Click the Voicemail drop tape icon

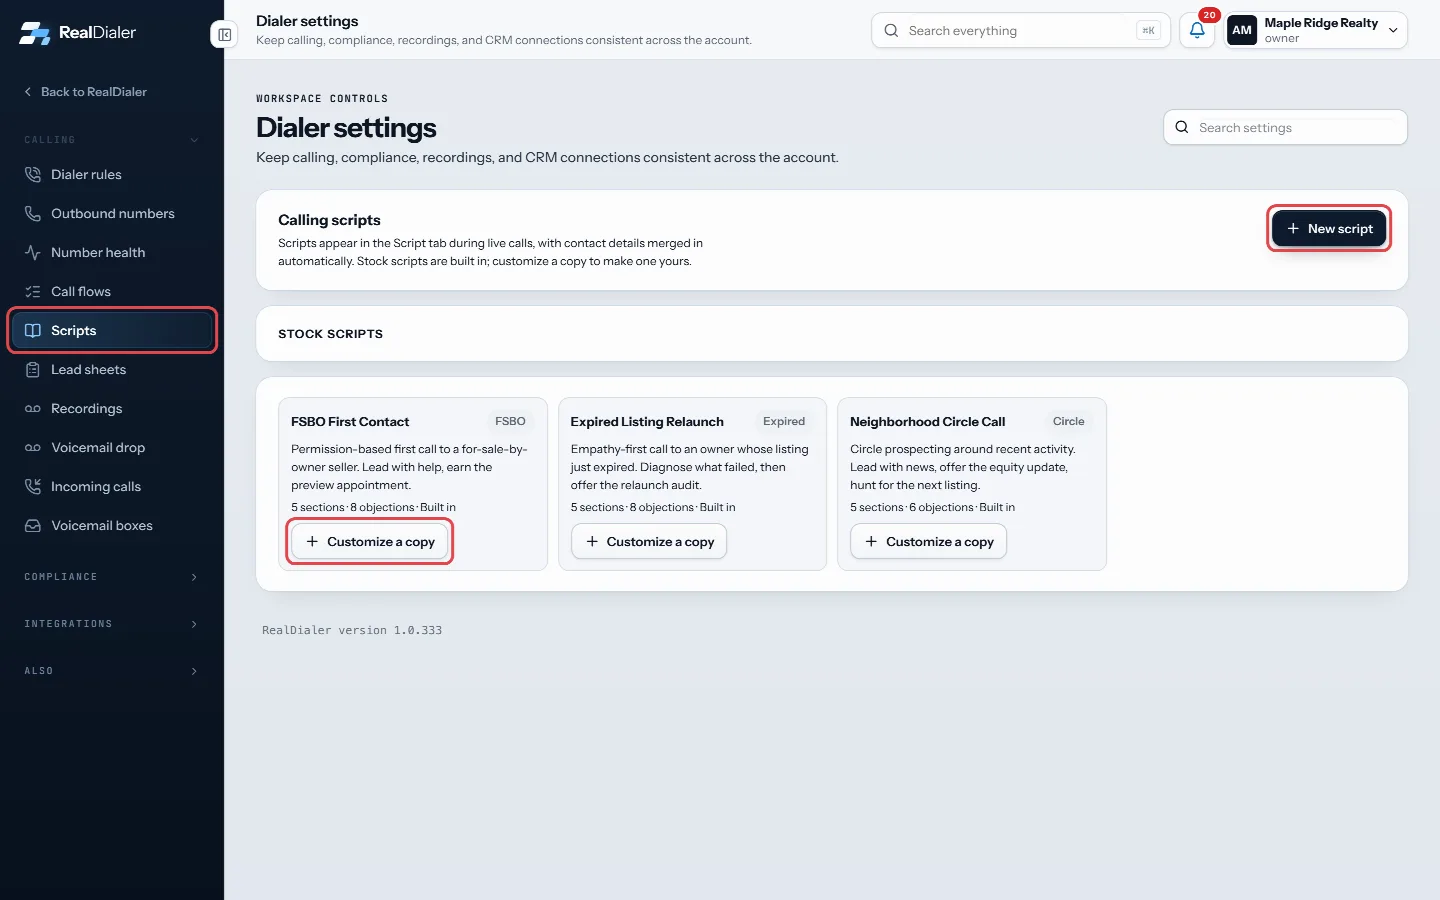point(33,447)
